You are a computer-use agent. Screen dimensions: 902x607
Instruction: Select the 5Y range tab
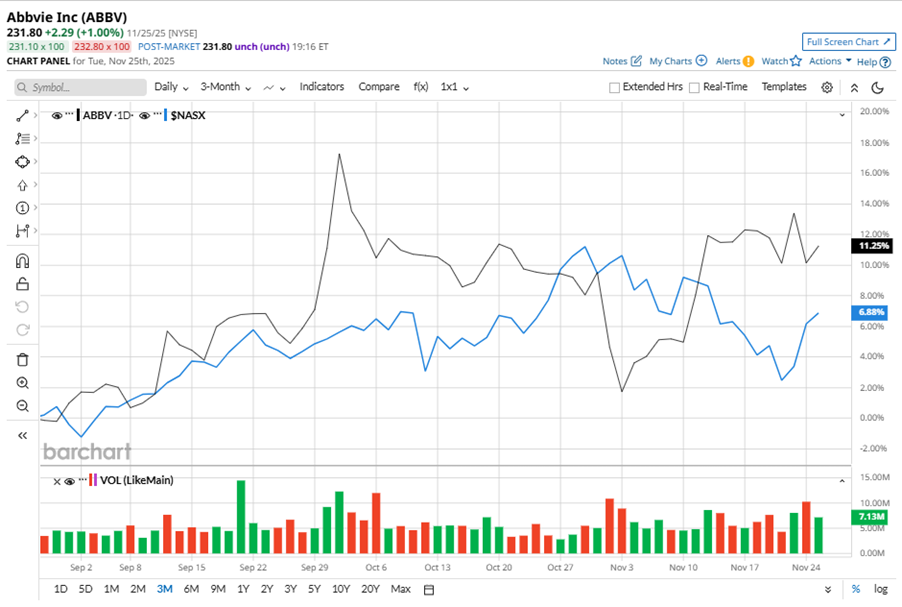coord(314,589)
